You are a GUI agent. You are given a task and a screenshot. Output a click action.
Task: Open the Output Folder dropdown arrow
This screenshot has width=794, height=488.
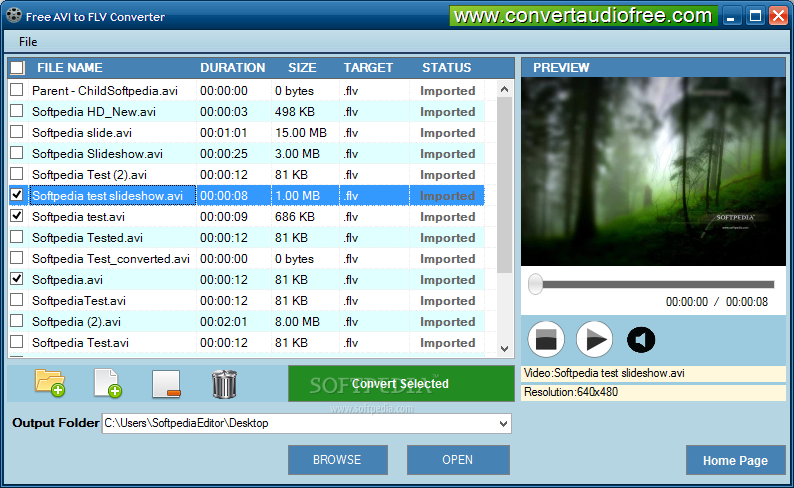[503, 423]
